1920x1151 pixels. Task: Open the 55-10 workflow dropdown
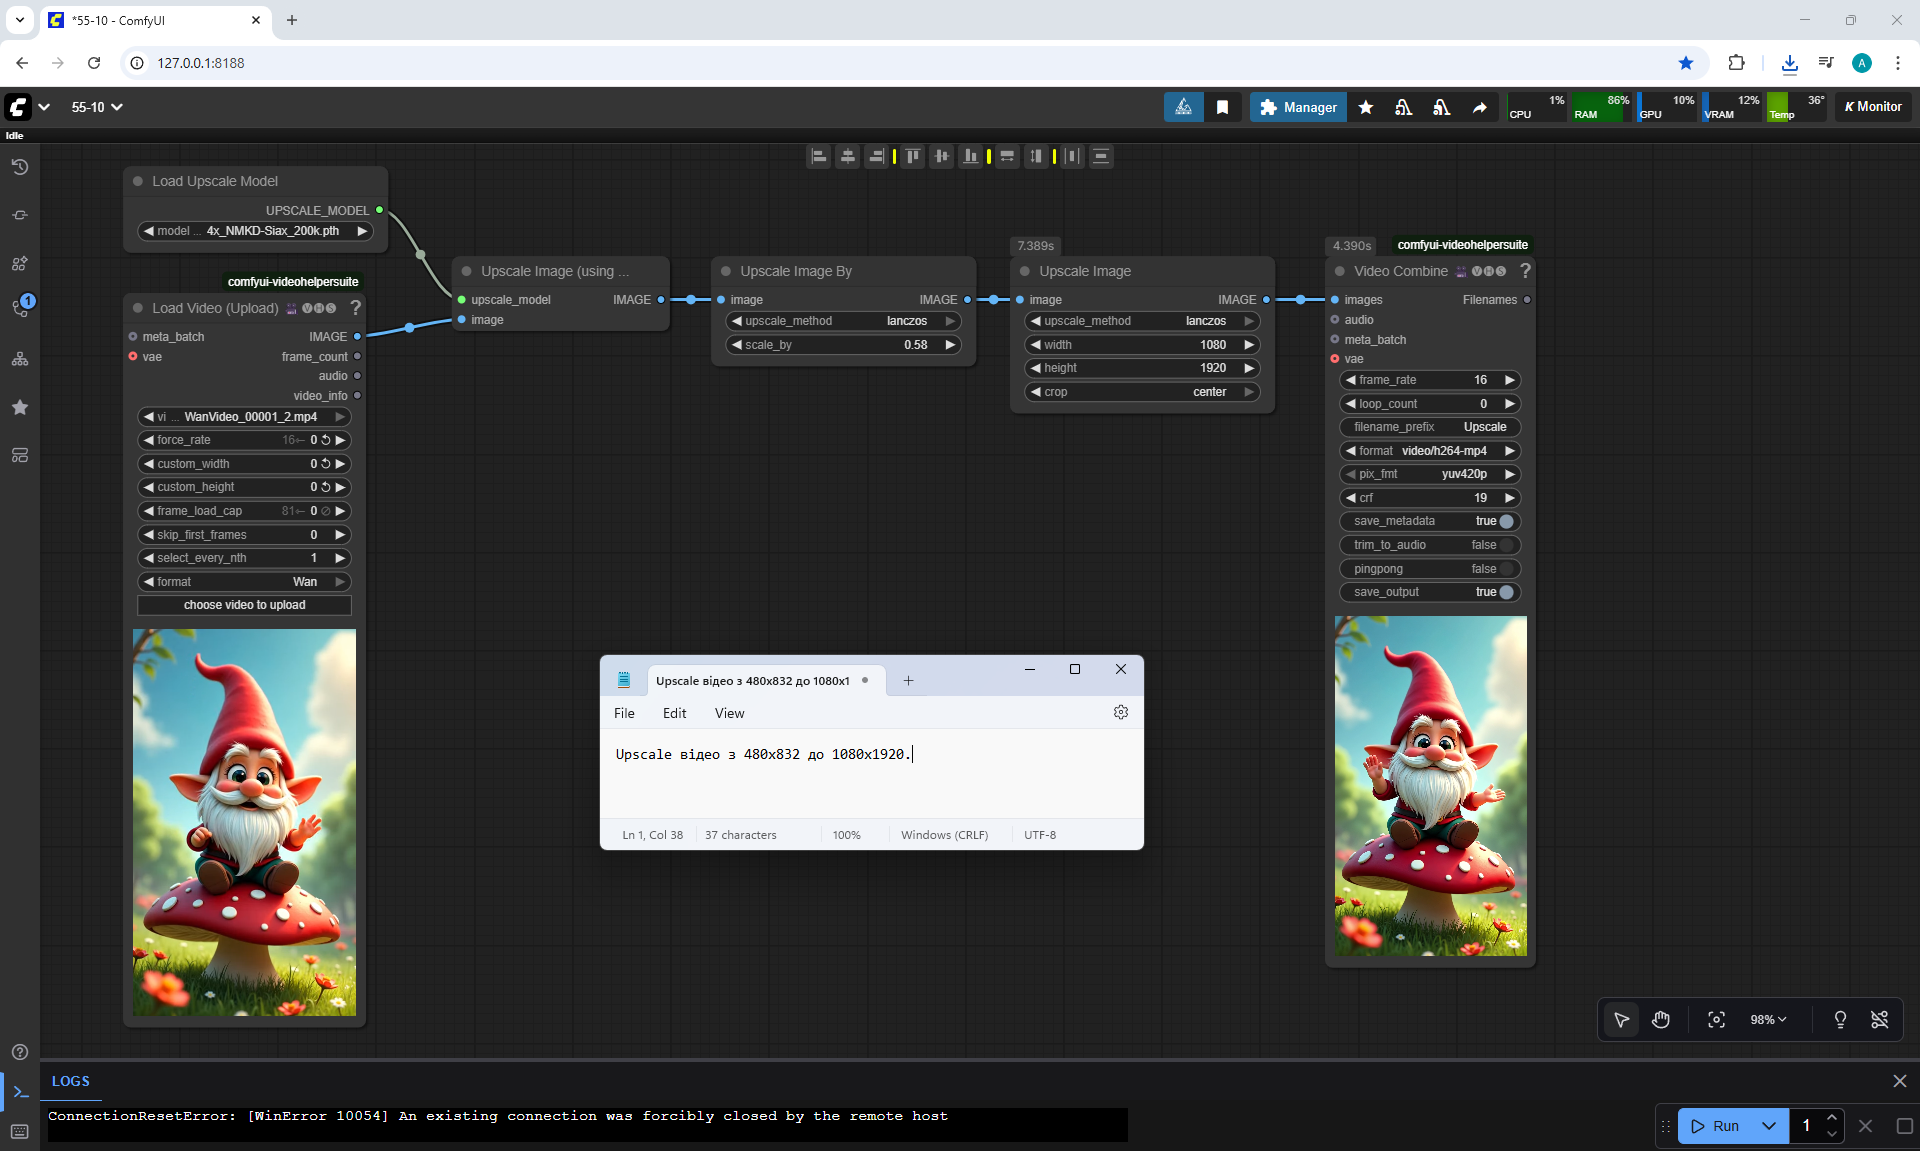[97, 107]
